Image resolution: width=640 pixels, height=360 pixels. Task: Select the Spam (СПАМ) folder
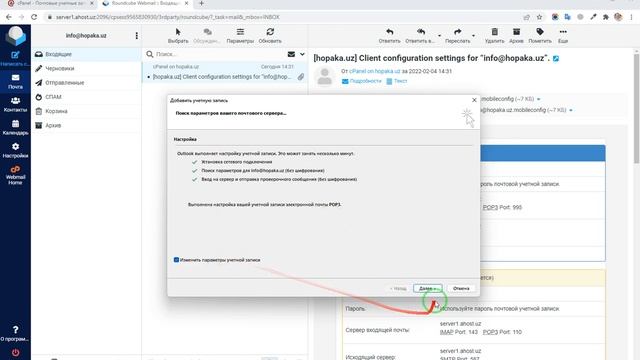(x=86, y=97)
